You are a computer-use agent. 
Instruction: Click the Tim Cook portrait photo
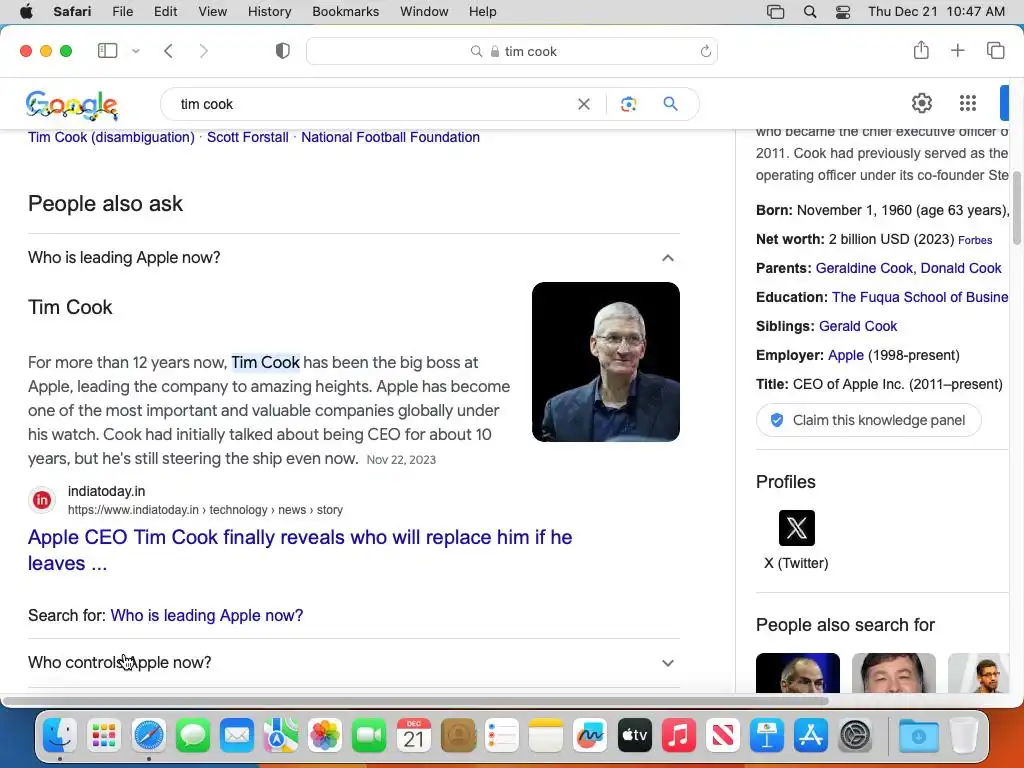(605, 362)
